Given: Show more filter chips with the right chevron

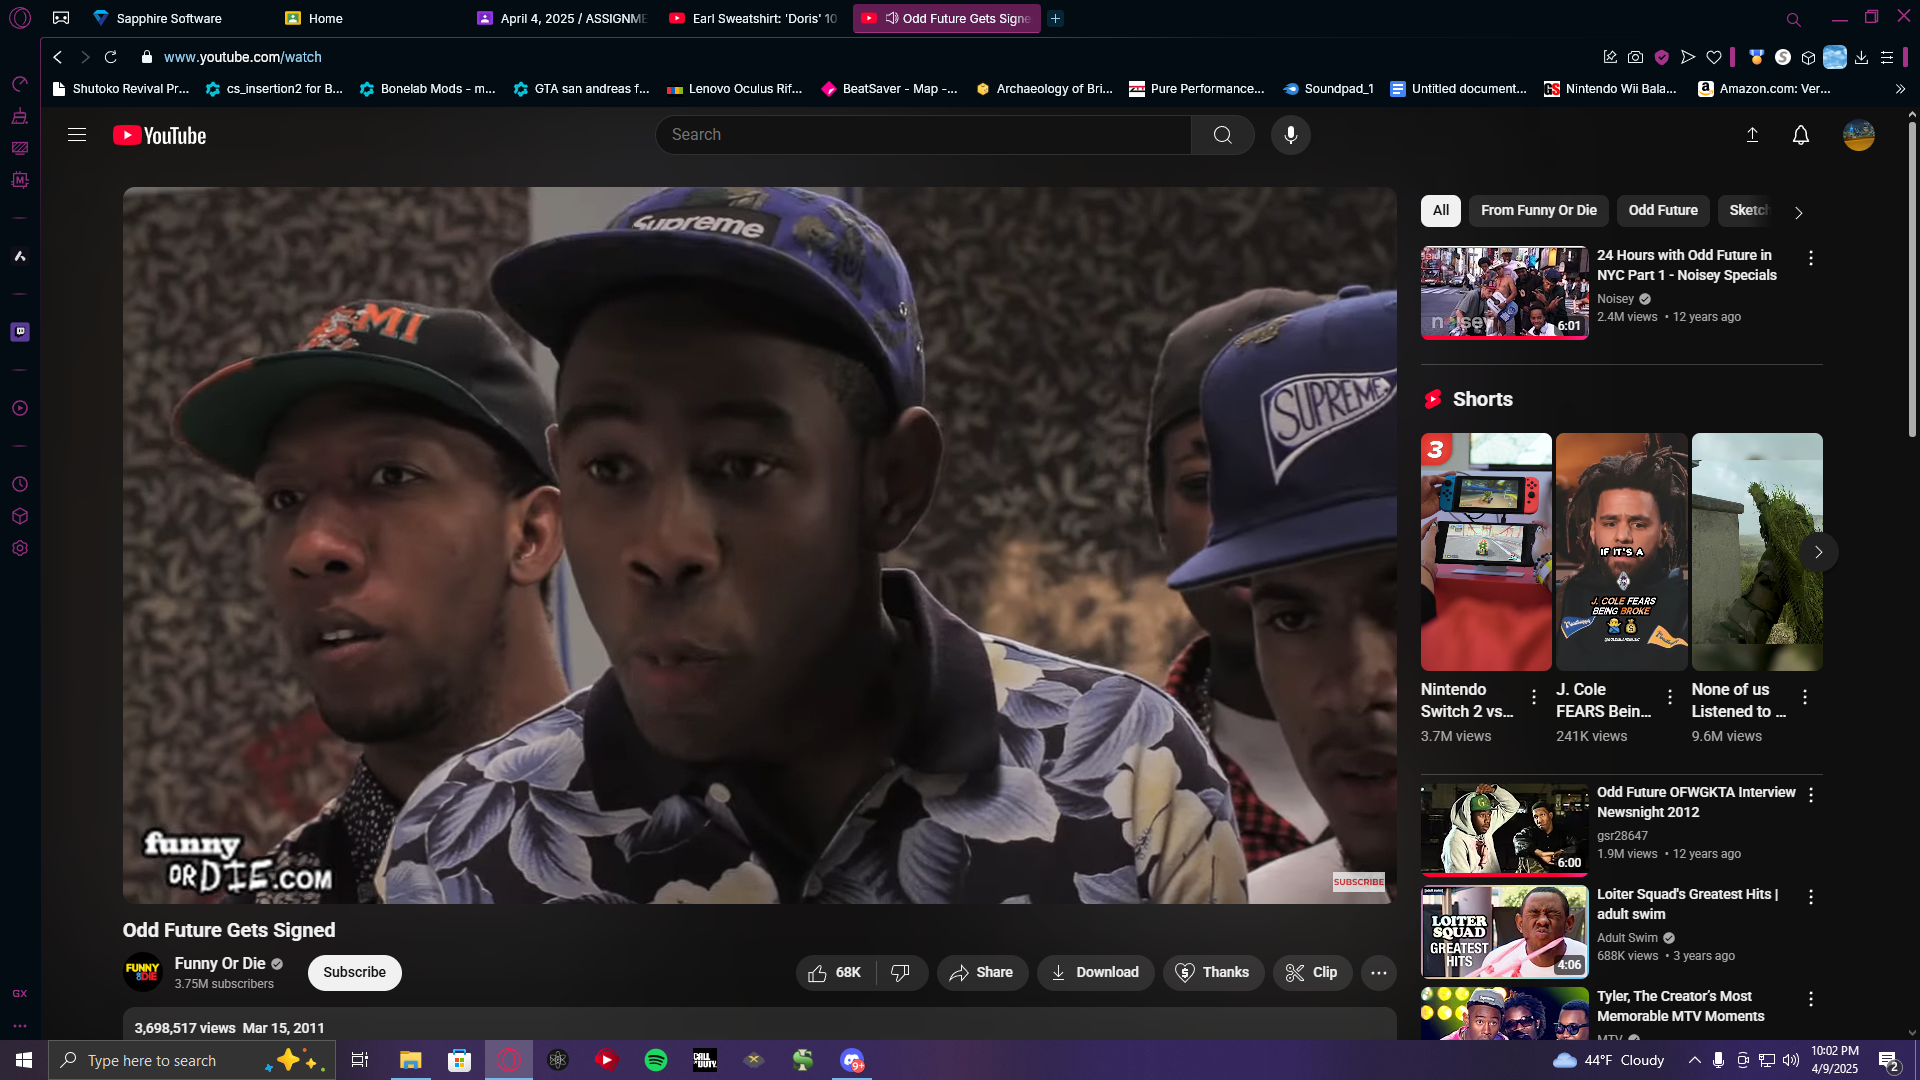Looking at the screenshot, I should (1798, 212).
